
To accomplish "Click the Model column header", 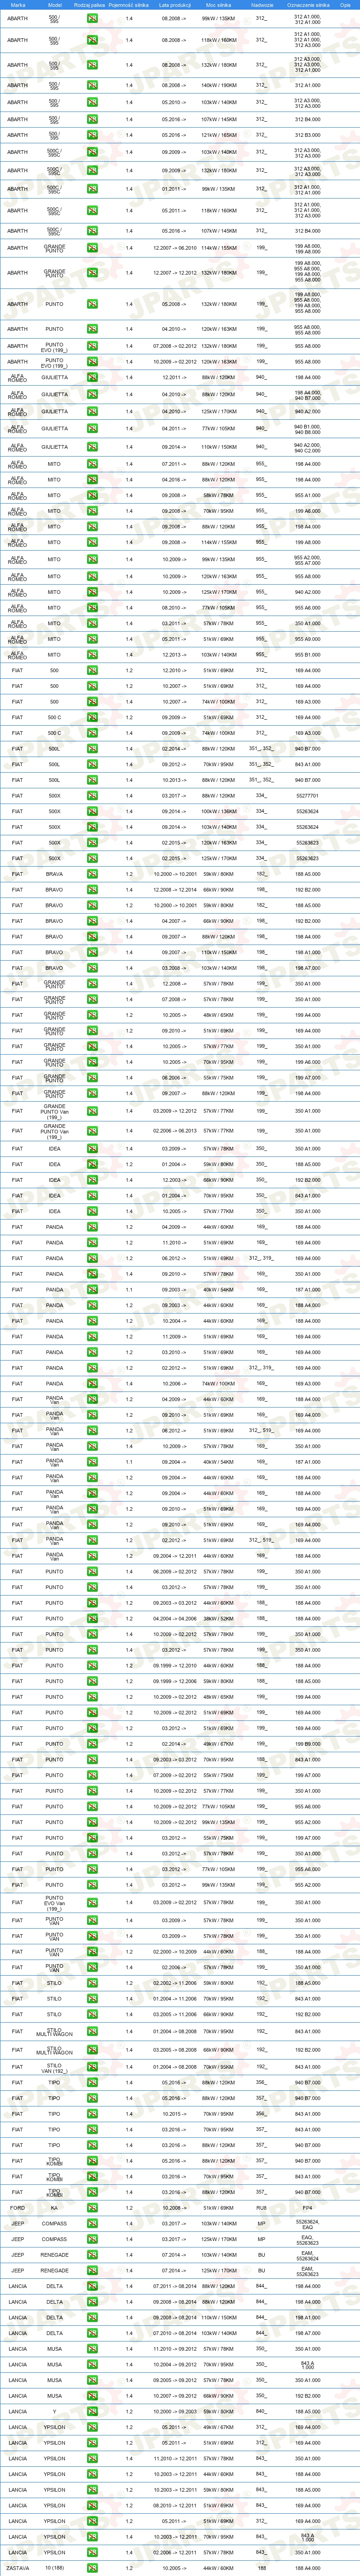I will tap(54, 5).
